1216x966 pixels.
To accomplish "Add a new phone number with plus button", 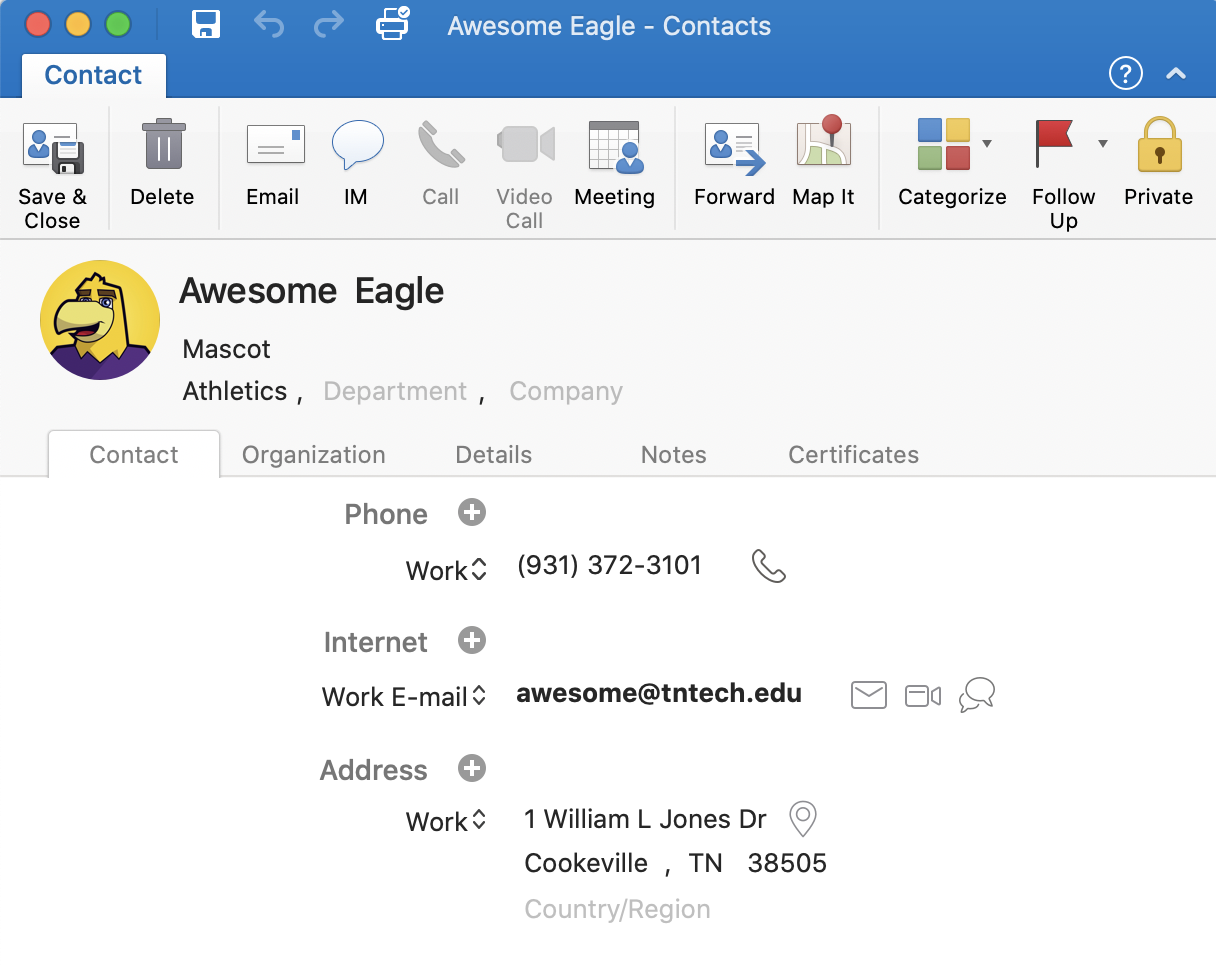I will click(x=472, y=513).
